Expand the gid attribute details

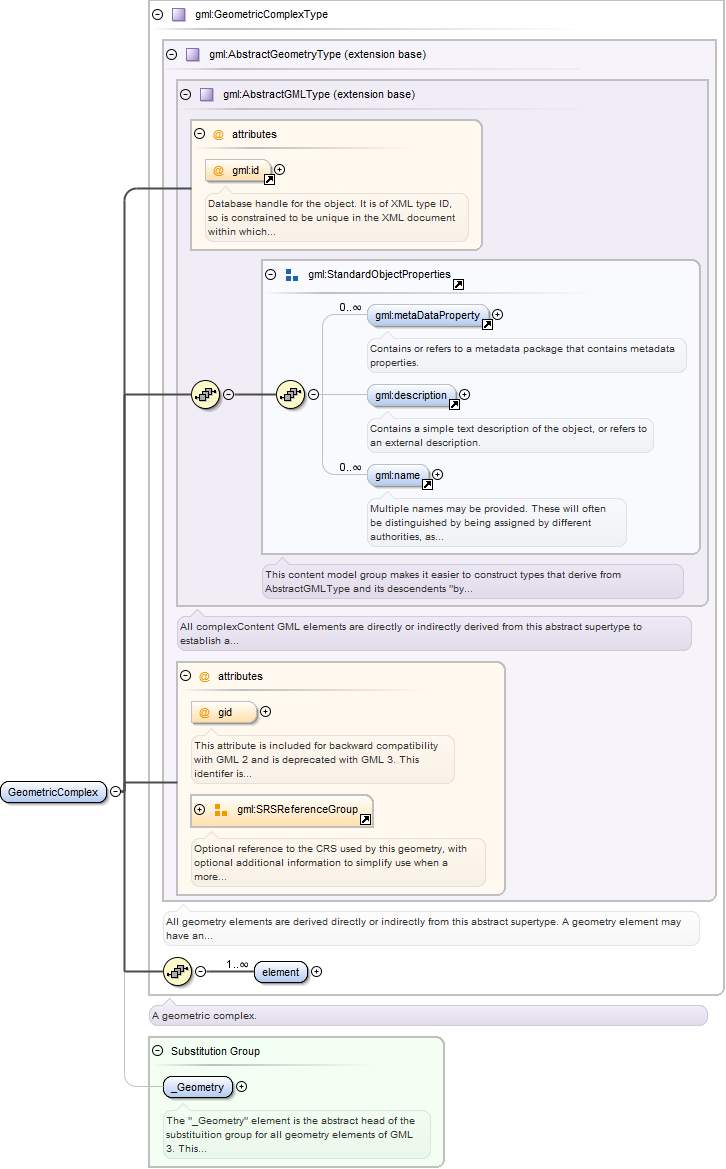265,712
